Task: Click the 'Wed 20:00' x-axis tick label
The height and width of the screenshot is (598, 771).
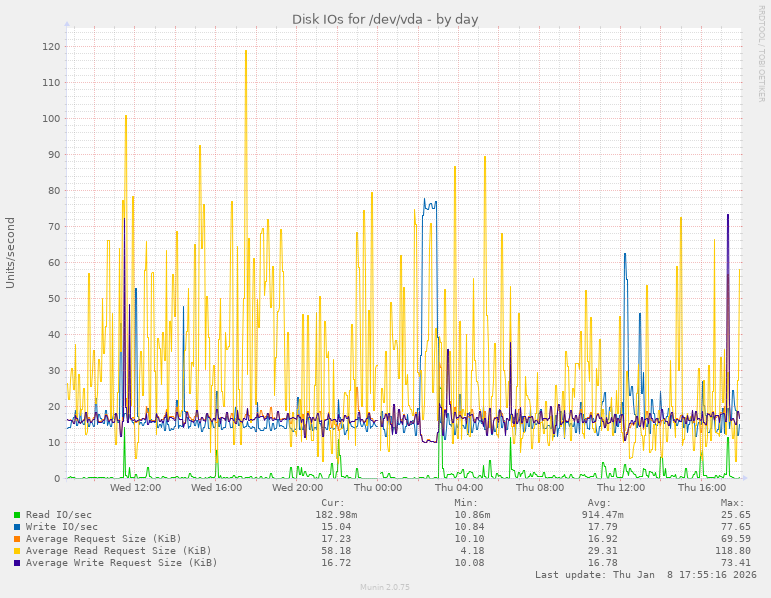Action: click(x=297, y=488)
